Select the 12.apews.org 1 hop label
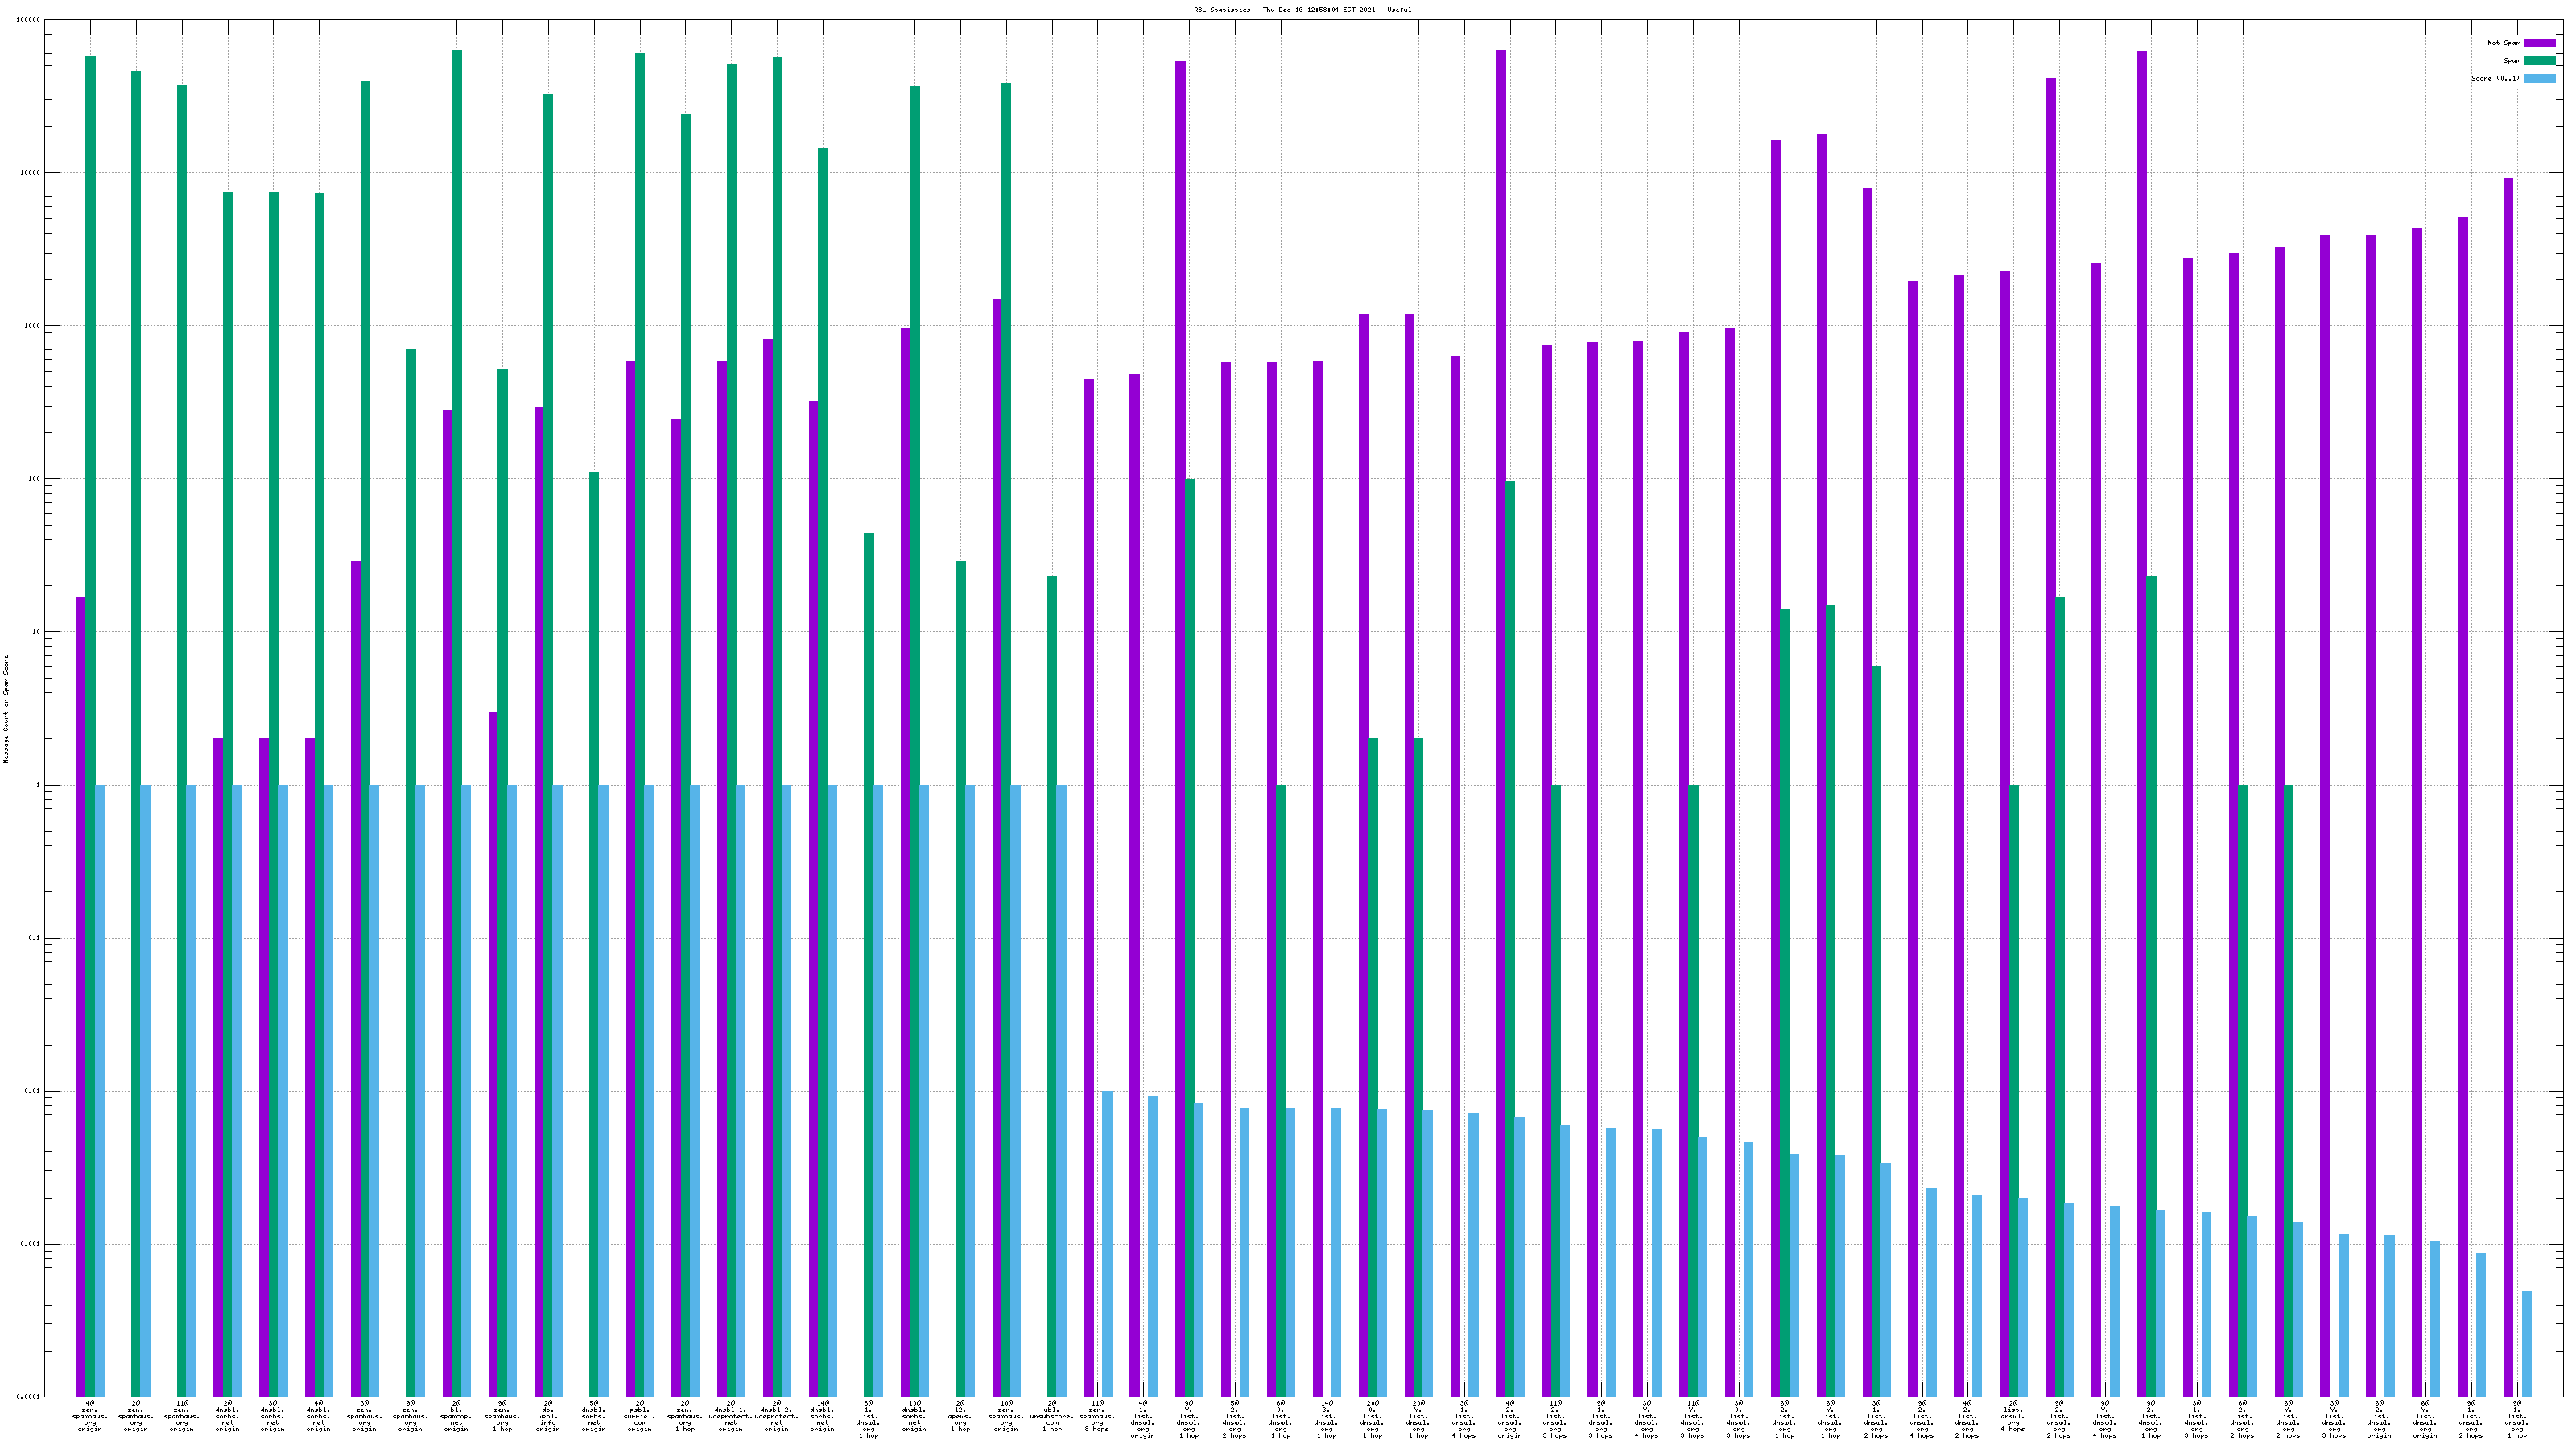 [x=960, y=1417]
